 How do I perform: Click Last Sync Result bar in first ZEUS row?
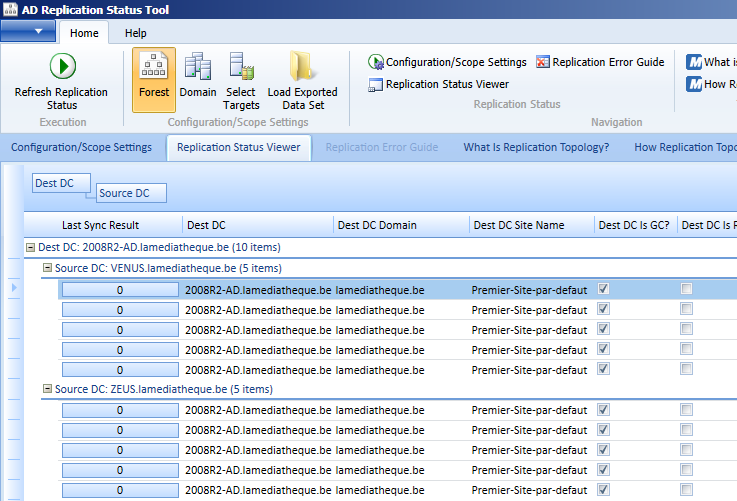point(120,410)
